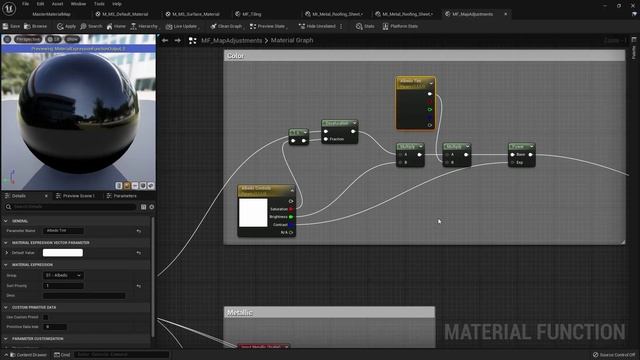Open the Lit view mode dropdown
Image resolution: width=640 pixels, height=360 pixels.
[53, 39]
